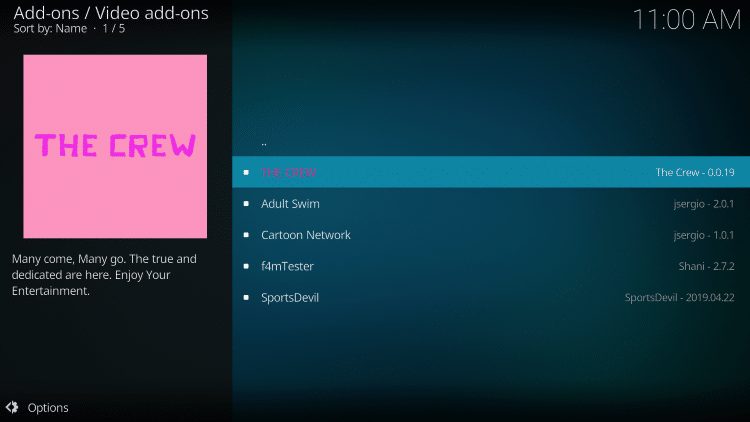Open the Adult Swim add-on

pos(491,203)
